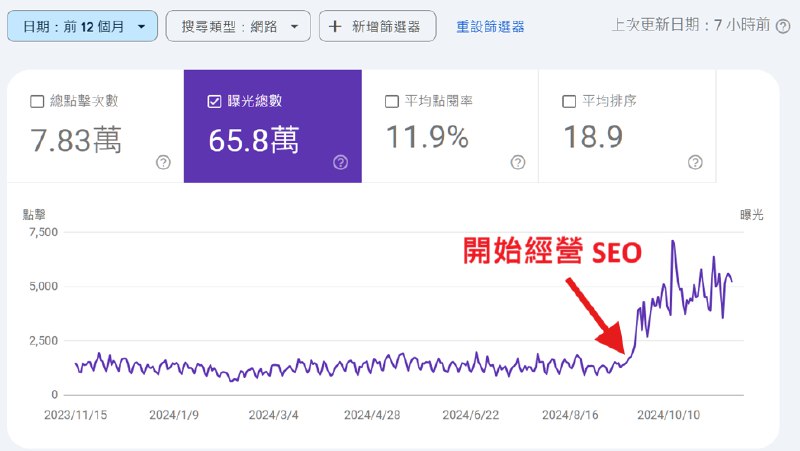
Task: Reset filters via 重設篩選器 link
Action: 490,27
